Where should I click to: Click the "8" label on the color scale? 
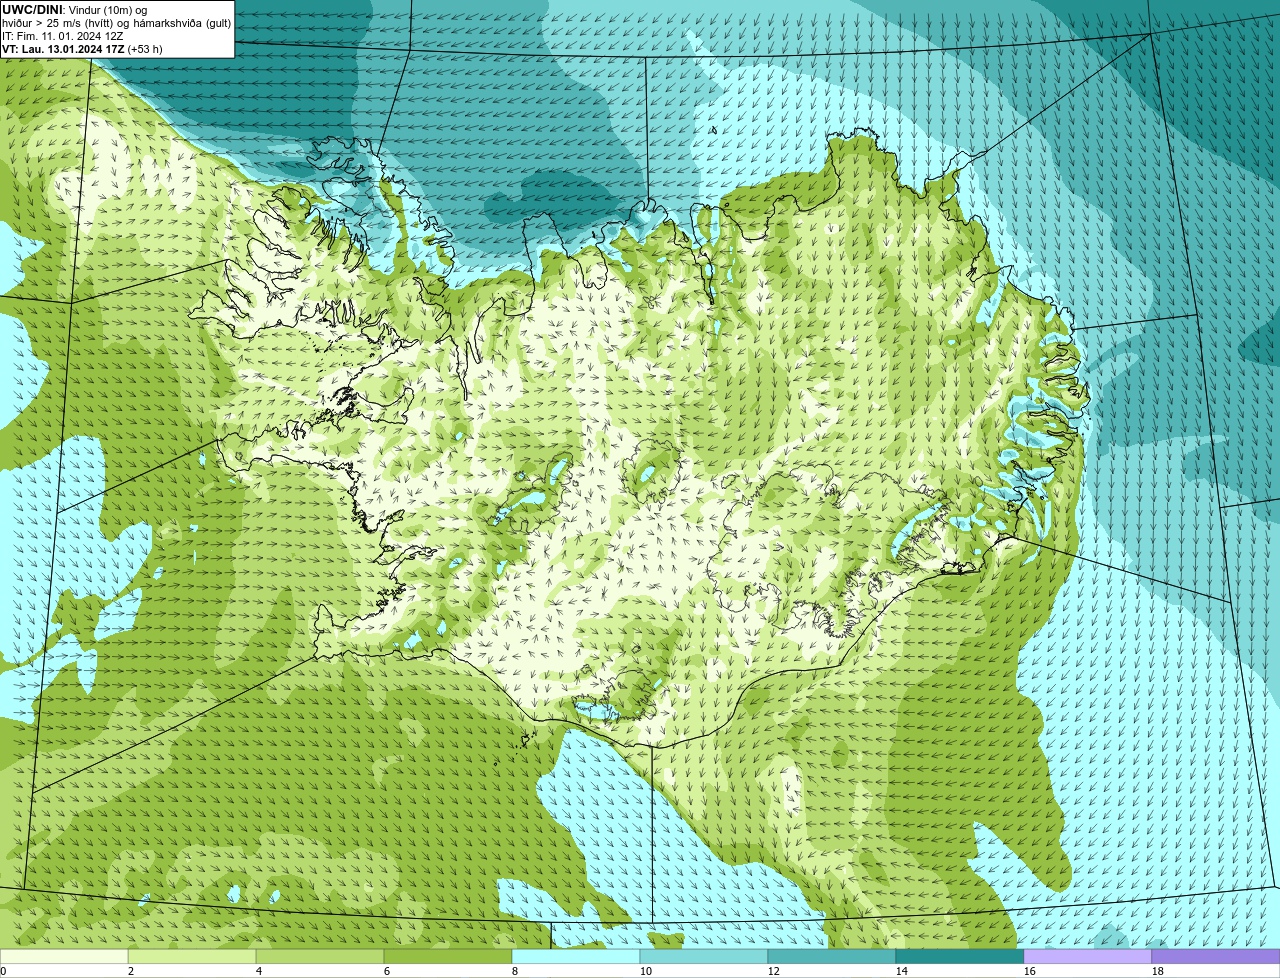(x=515, y=971)
